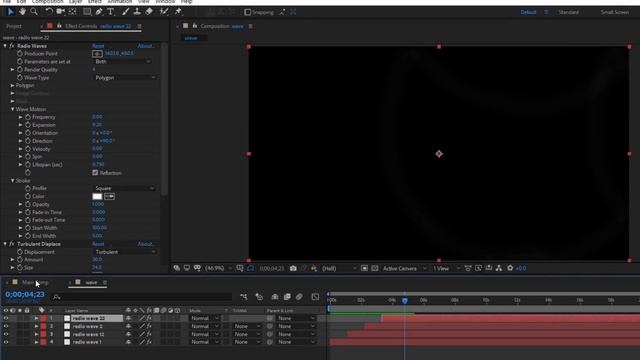Toggle the Reflection checkbox
The image size is (640, 360).
[95, 173]
